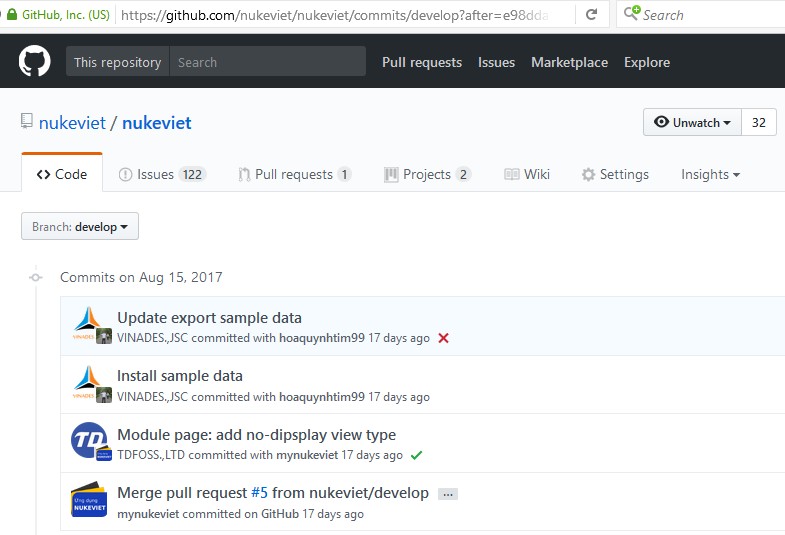Open the bold mynukeviet link on Module page commit
The height and width of the screenshot is (535, 785).
pyautogui.click(x=307, y=455)
